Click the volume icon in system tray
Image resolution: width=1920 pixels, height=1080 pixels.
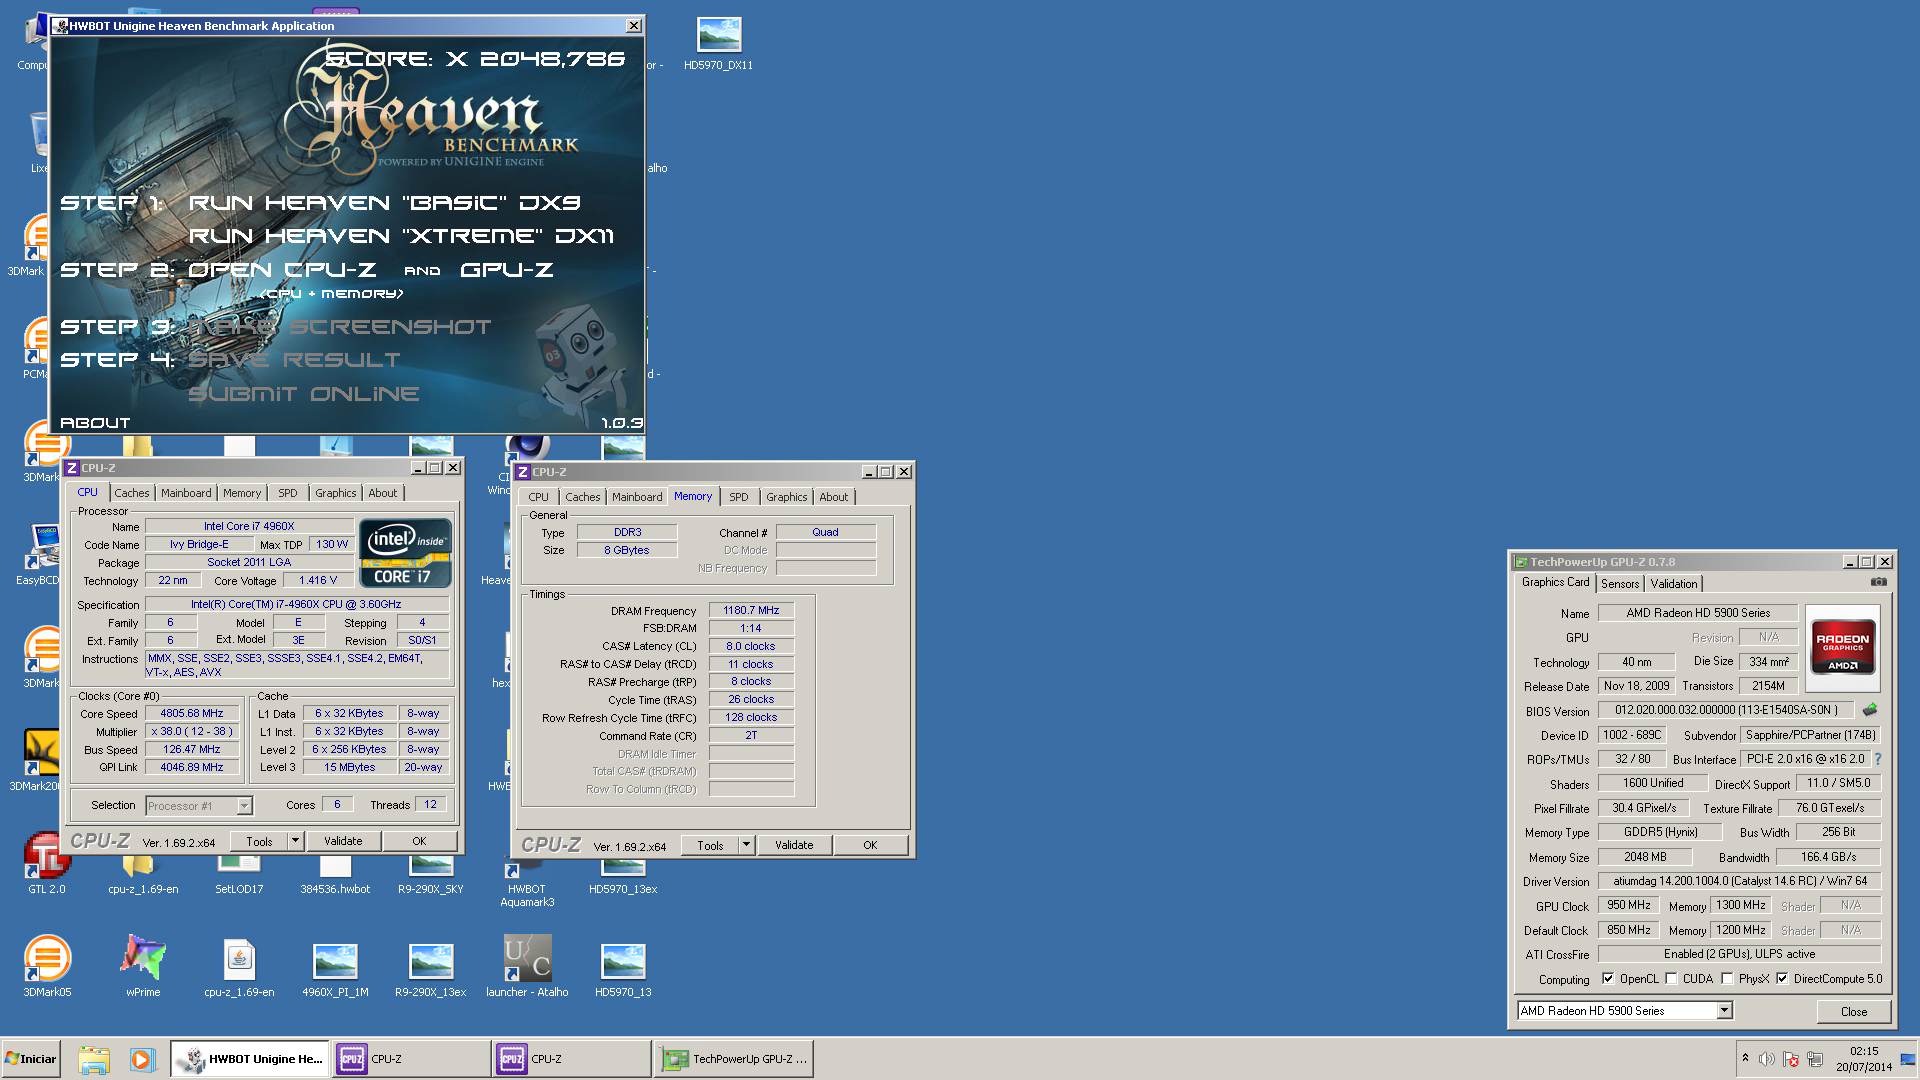(1767, 1059)
